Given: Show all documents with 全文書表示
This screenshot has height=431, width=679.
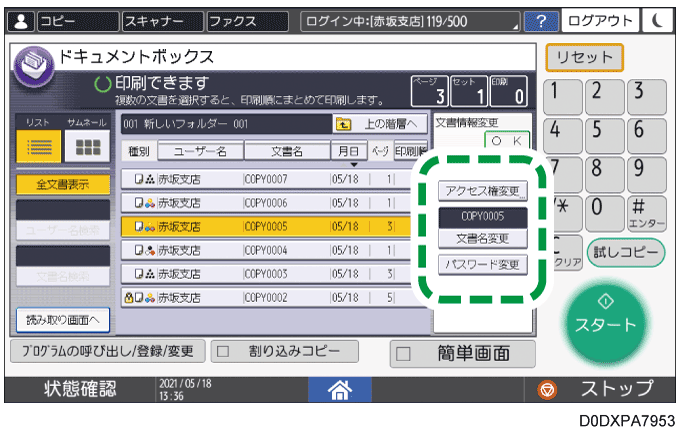Looking at the screenshot, I should (x=63, y=185).
